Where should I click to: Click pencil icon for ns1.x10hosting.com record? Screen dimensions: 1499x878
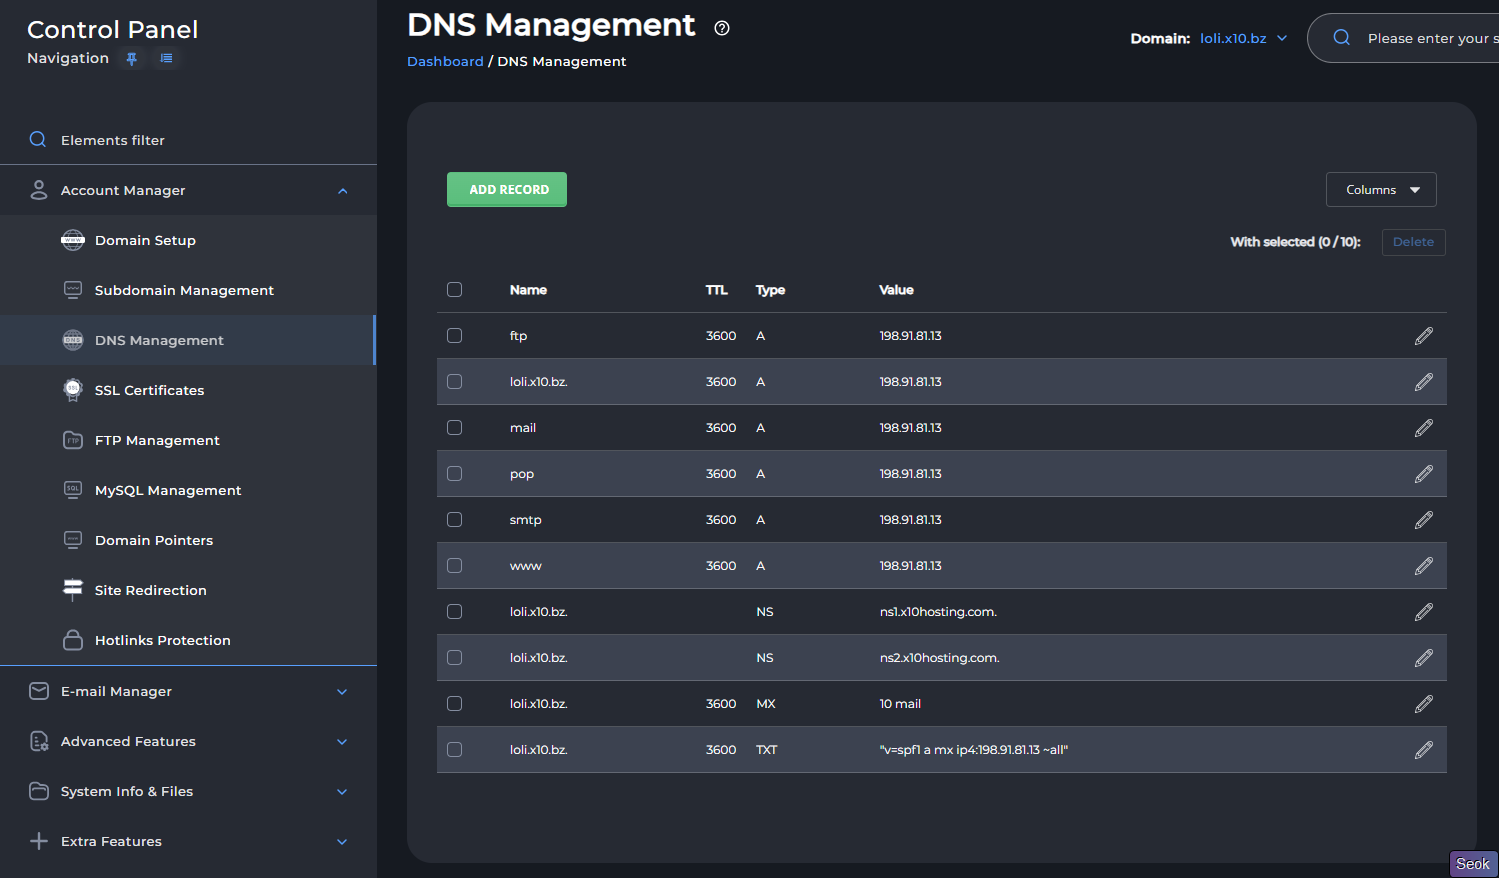point(1423,612)
